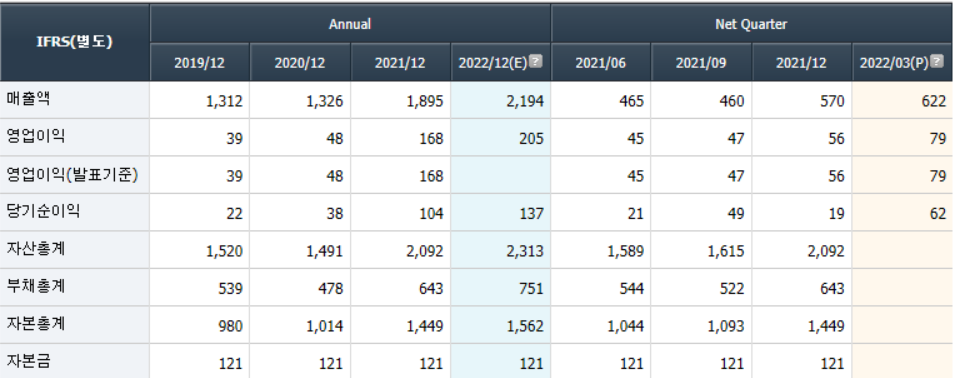Image resolution: width=953 pixels, height=378 pixels.
Task: Click the 자산총계 value 1,520
Action: 224,251
